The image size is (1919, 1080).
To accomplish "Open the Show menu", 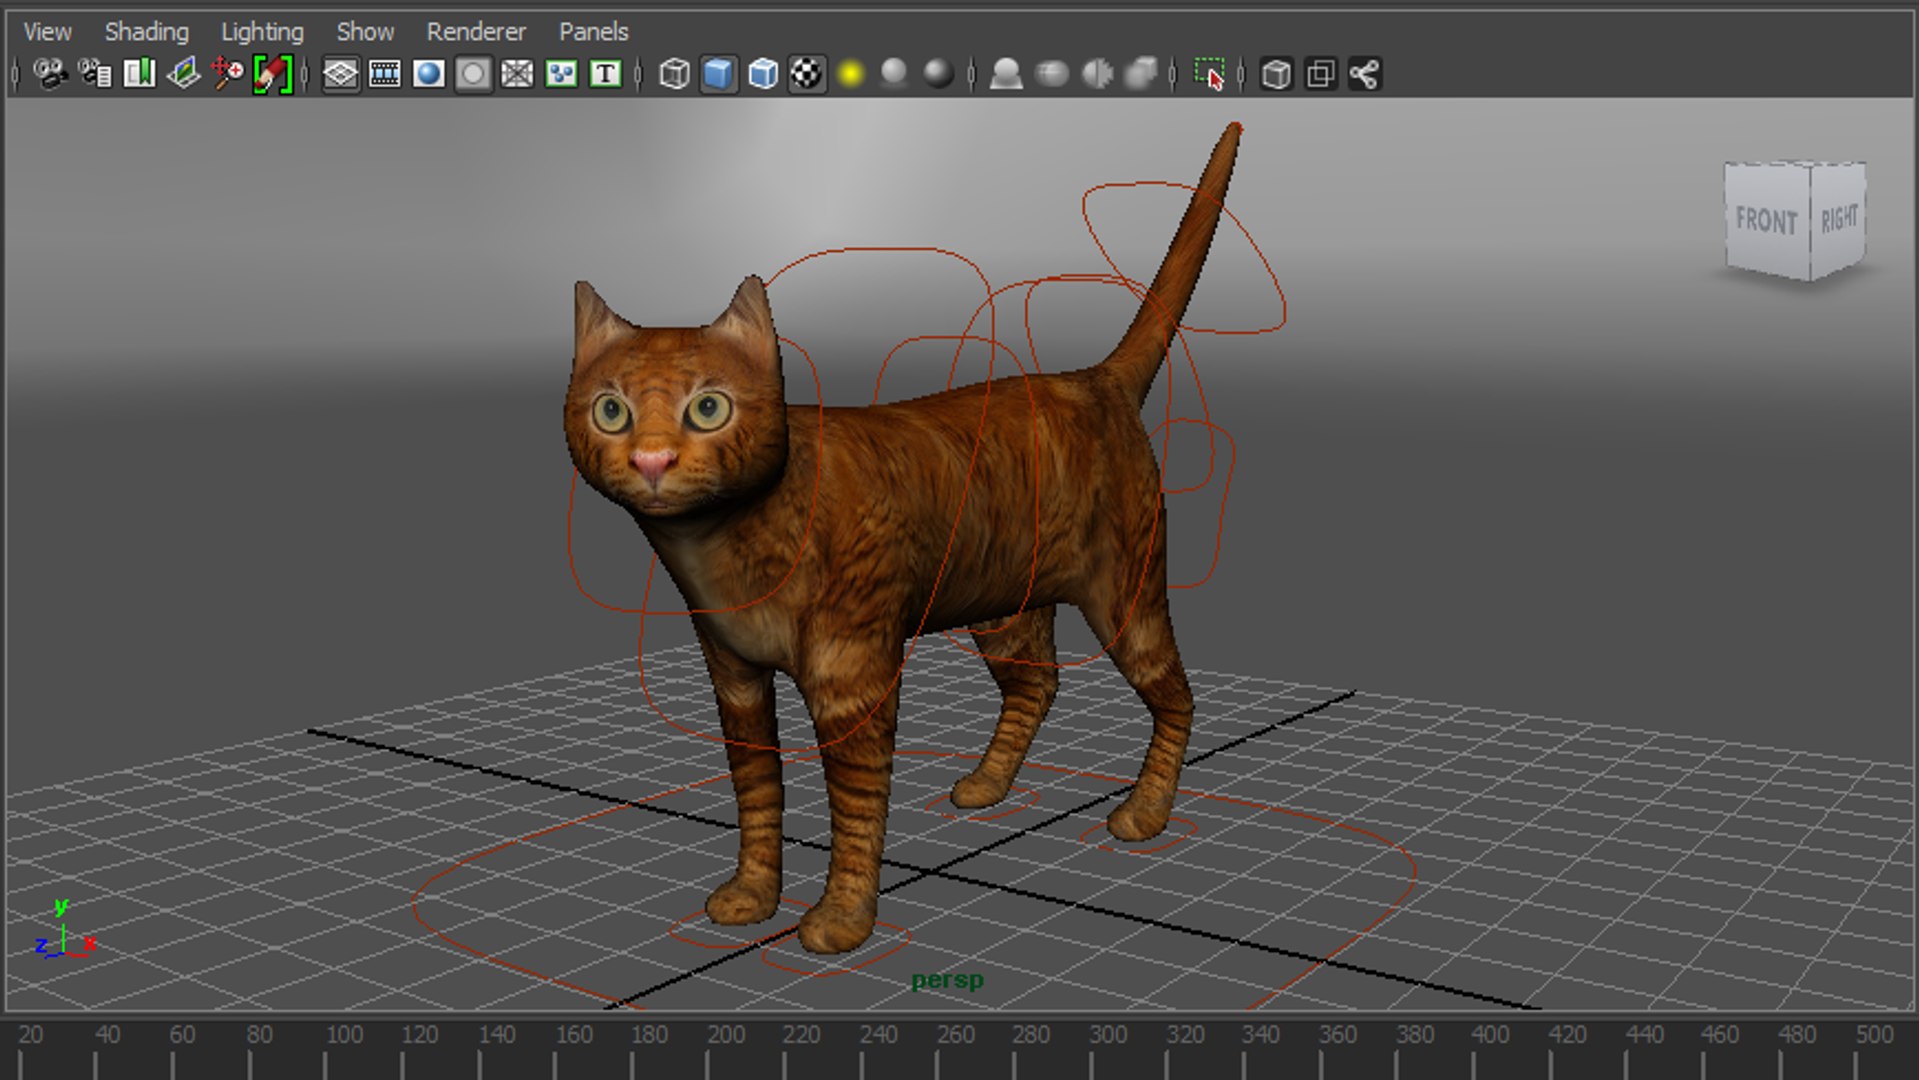I will click(x=365, y=32).
